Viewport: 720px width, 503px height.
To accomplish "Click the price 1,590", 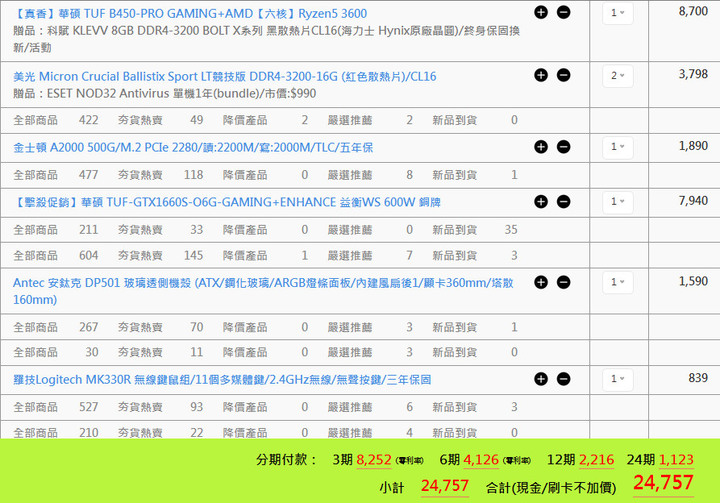I will tap(693, 281).
